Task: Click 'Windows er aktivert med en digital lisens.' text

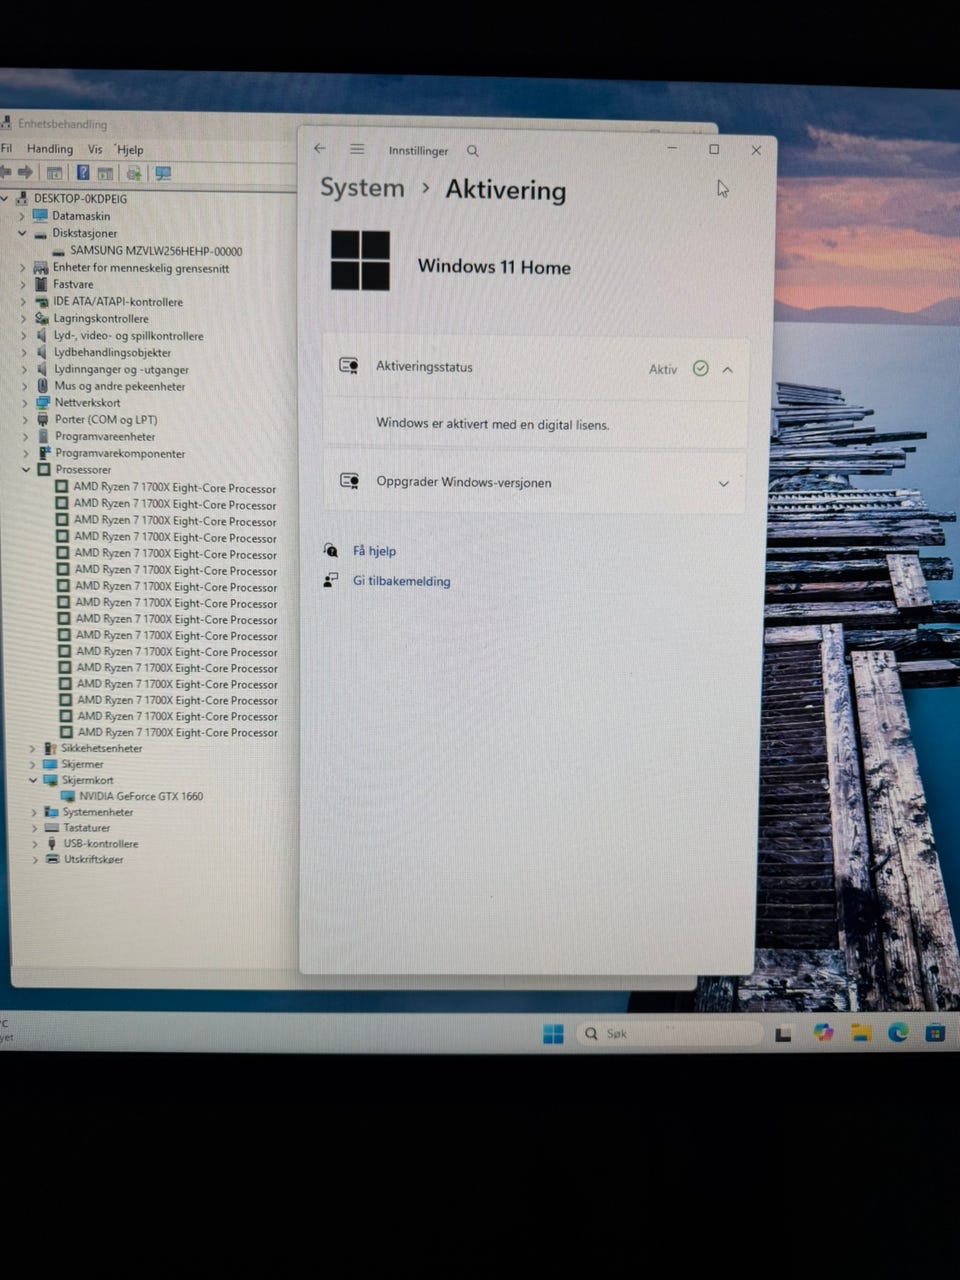Action: coord(493,424)
